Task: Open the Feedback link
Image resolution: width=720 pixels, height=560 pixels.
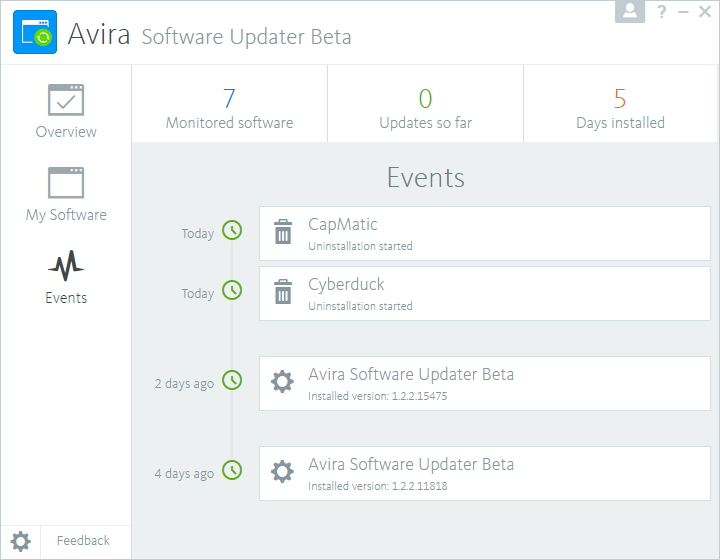Action: point(83,541)
